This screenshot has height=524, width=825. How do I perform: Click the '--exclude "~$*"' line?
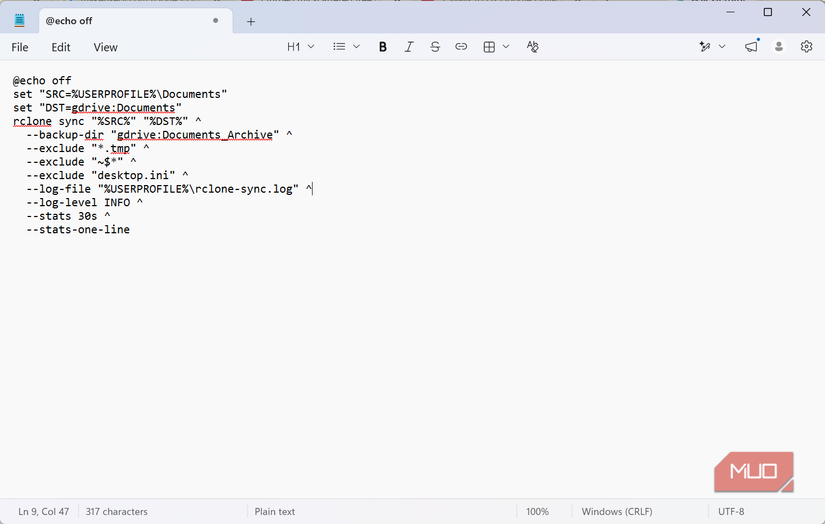tap(81, 162)
